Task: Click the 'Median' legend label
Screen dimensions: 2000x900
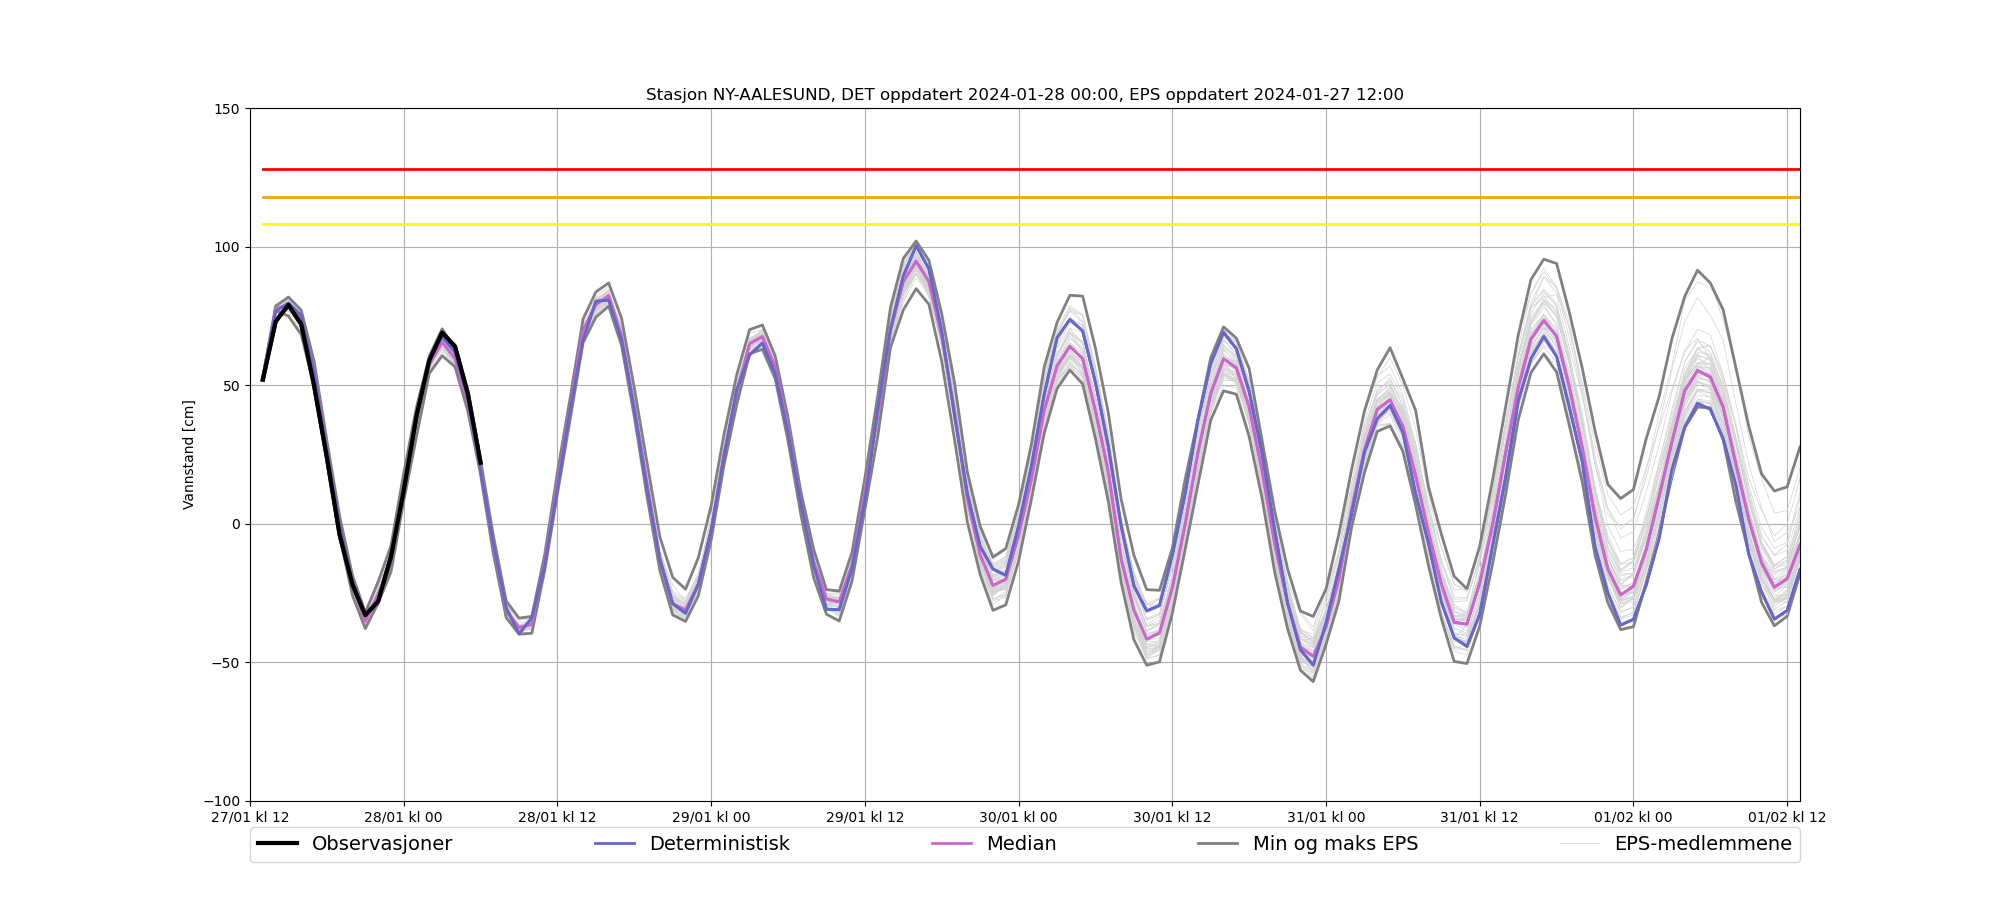Action: coord(1022,844)
